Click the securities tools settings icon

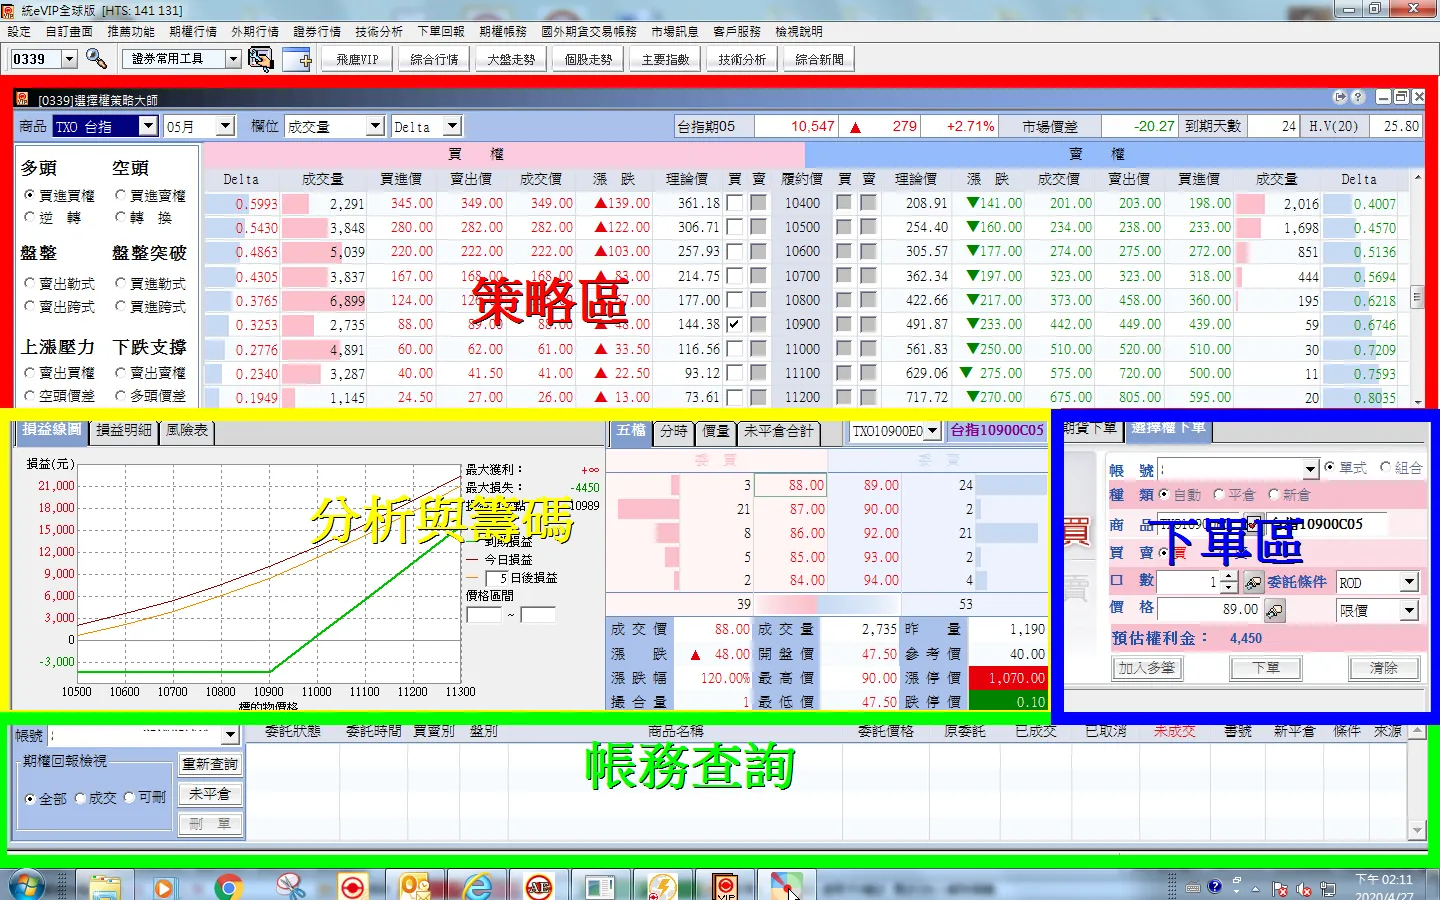(260, 59)
